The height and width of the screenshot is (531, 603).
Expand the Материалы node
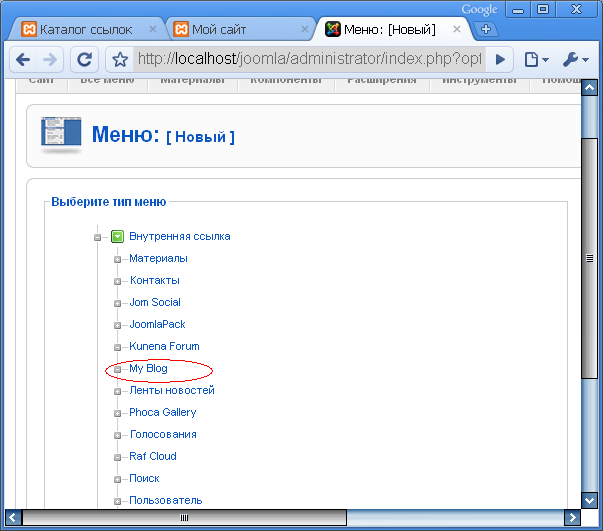click(117, 260)
